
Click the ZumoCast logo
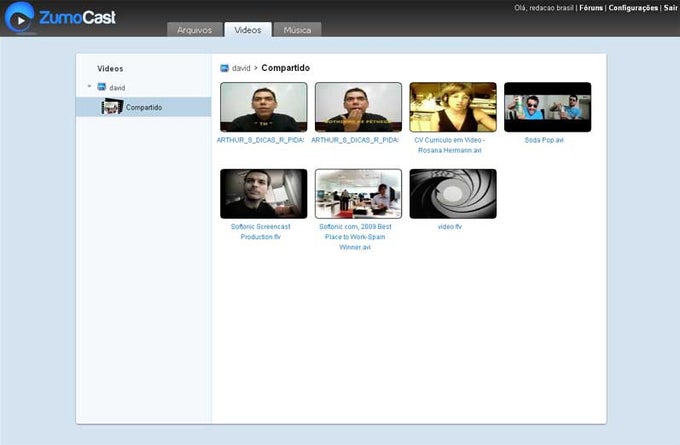coord(60,17)
